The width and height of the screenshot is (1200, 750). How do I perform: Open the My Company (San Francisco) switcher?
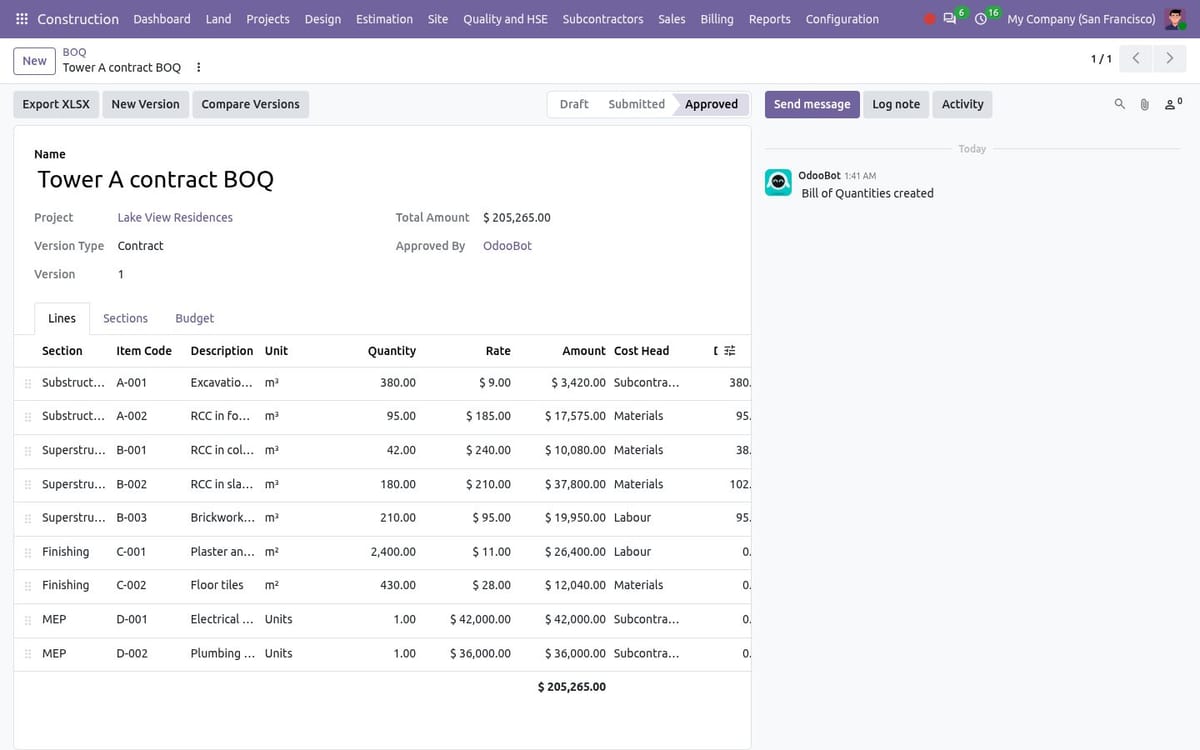(1081, 19)
